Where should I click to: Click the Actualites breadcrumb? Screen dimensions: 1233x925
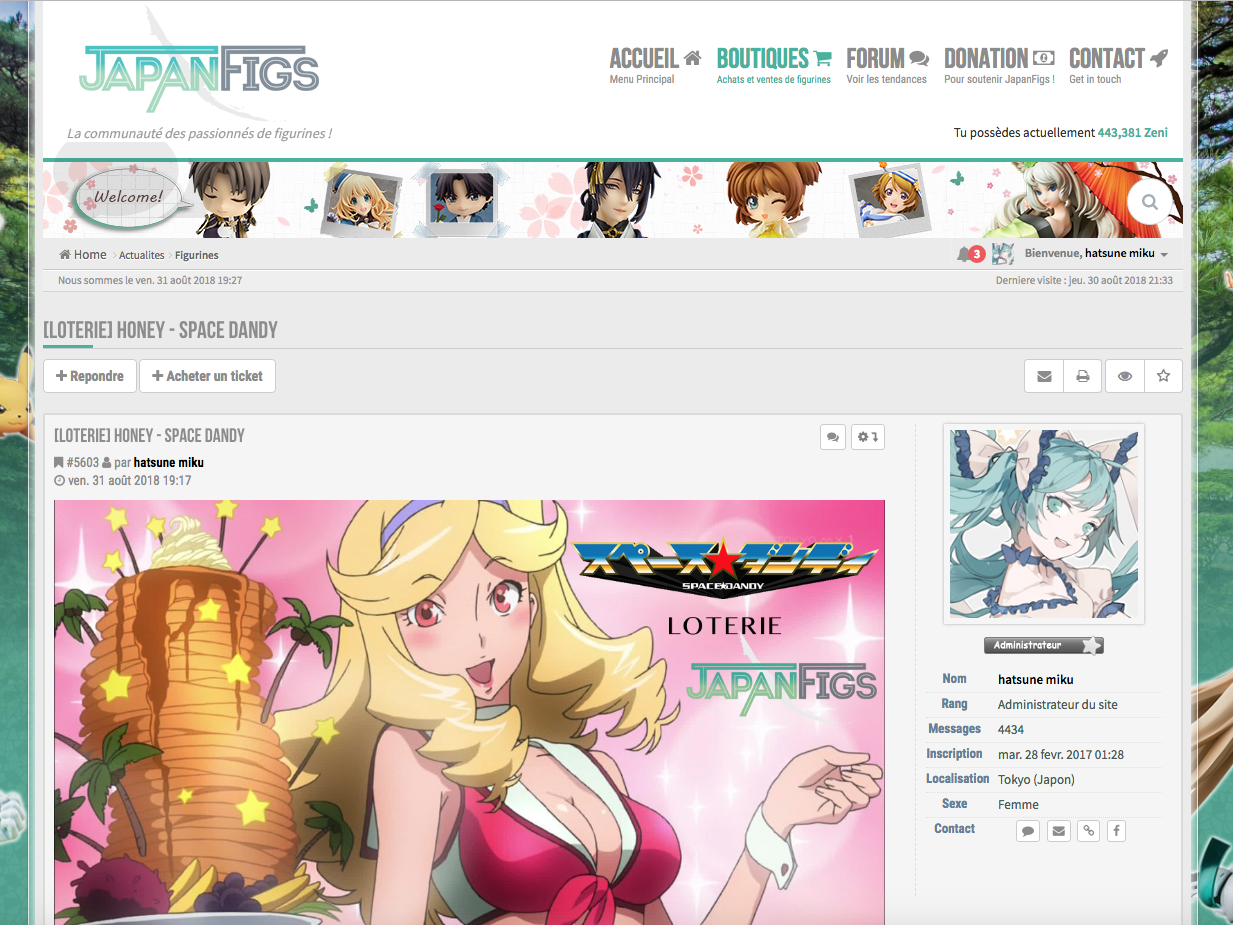click(141, 256)
